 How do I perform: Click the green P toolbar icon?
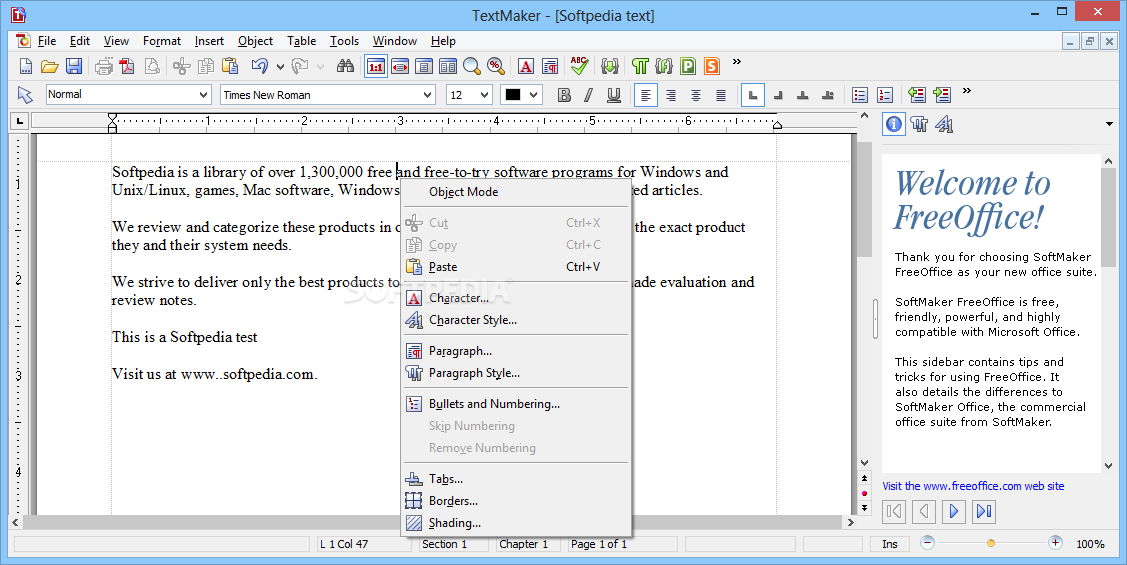point(688,67)
